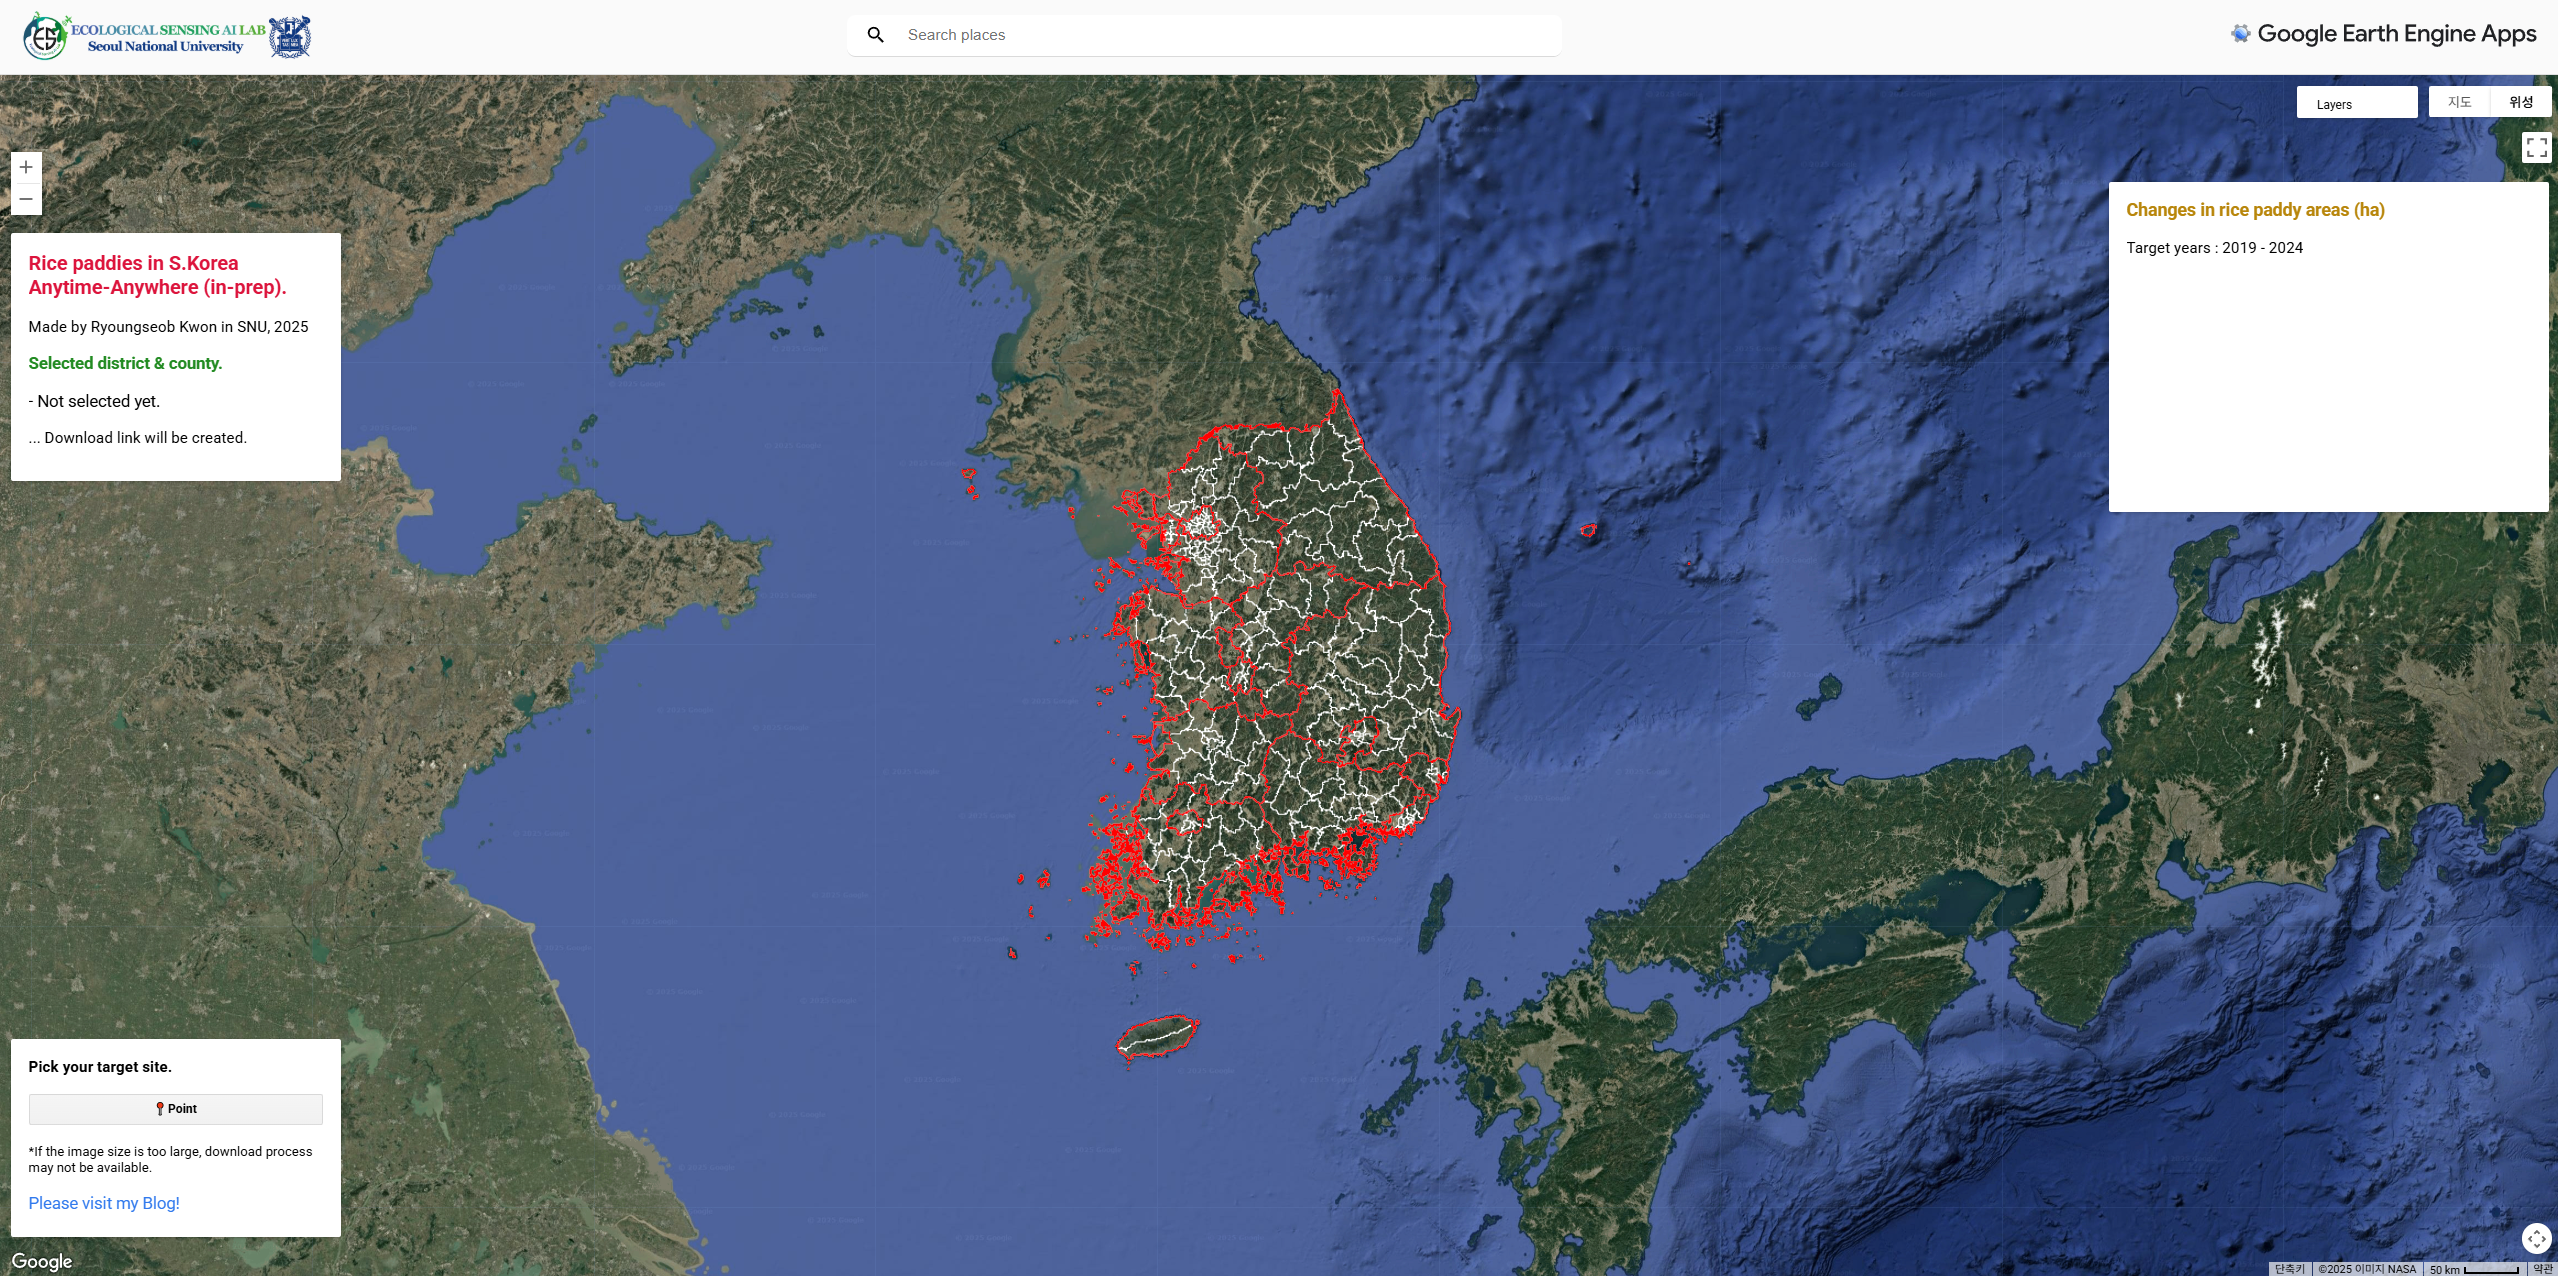
Task: Open 단축키 keyboard shortcuts
Action: 2289,1269
